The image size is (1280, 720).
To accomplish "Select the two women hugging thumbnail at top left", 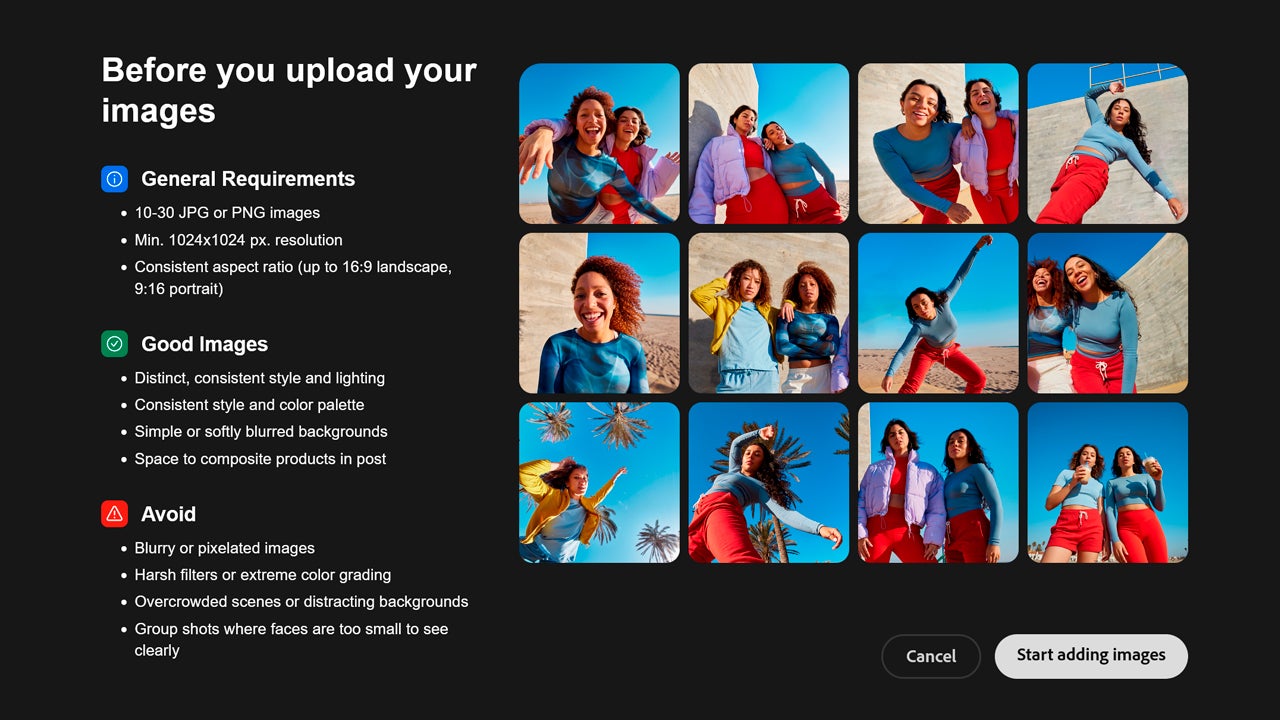I will 599,144.
